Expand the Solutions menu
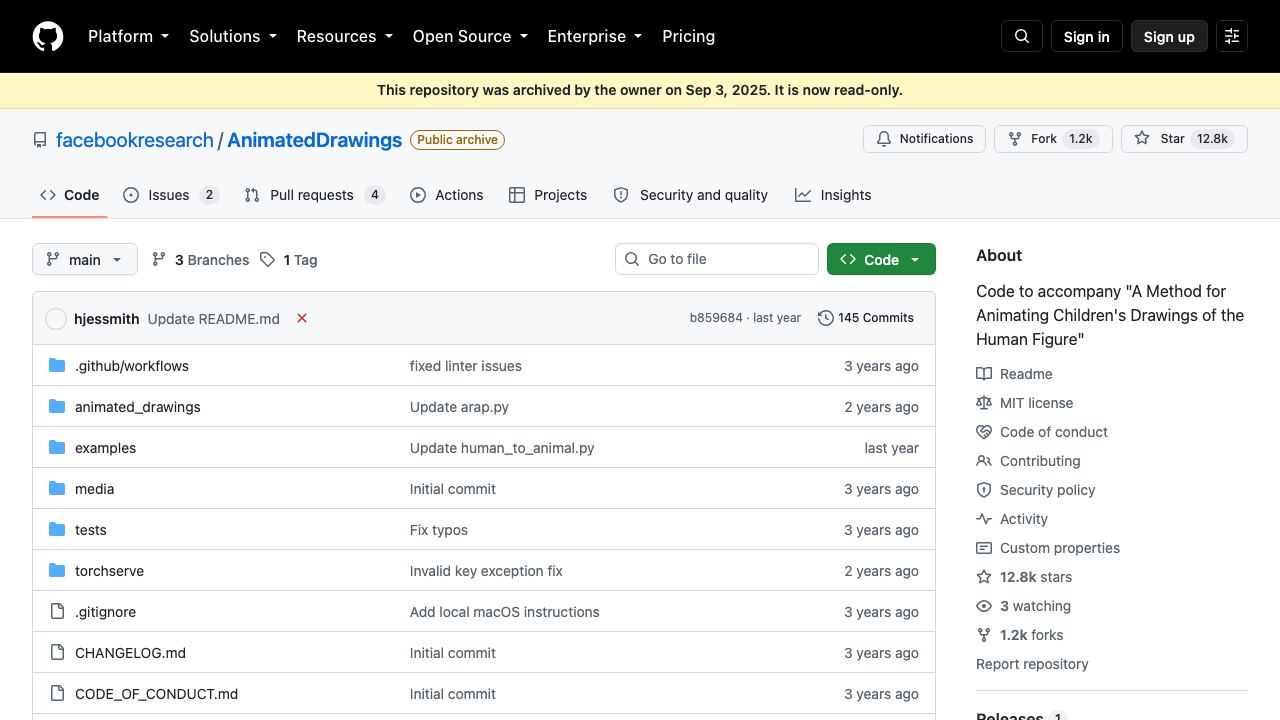The width and height of the screenshot is (1280, 720). (233, 36)
